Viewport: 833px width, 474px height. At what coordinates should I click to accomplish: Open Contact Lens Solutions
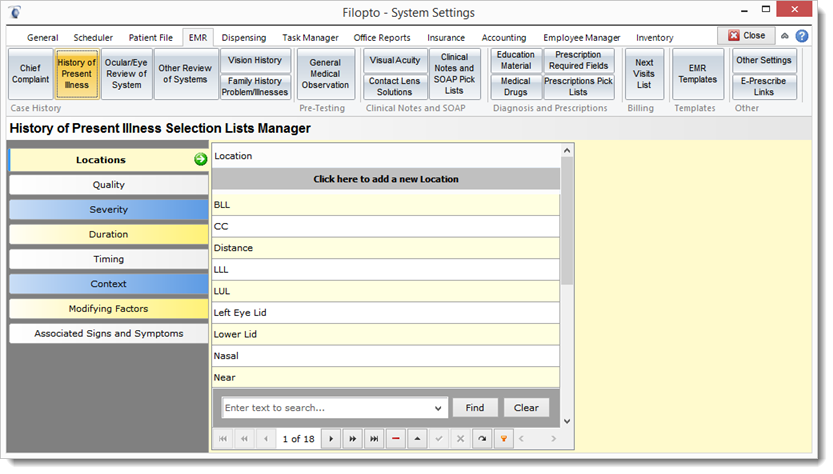pos(395,87)
